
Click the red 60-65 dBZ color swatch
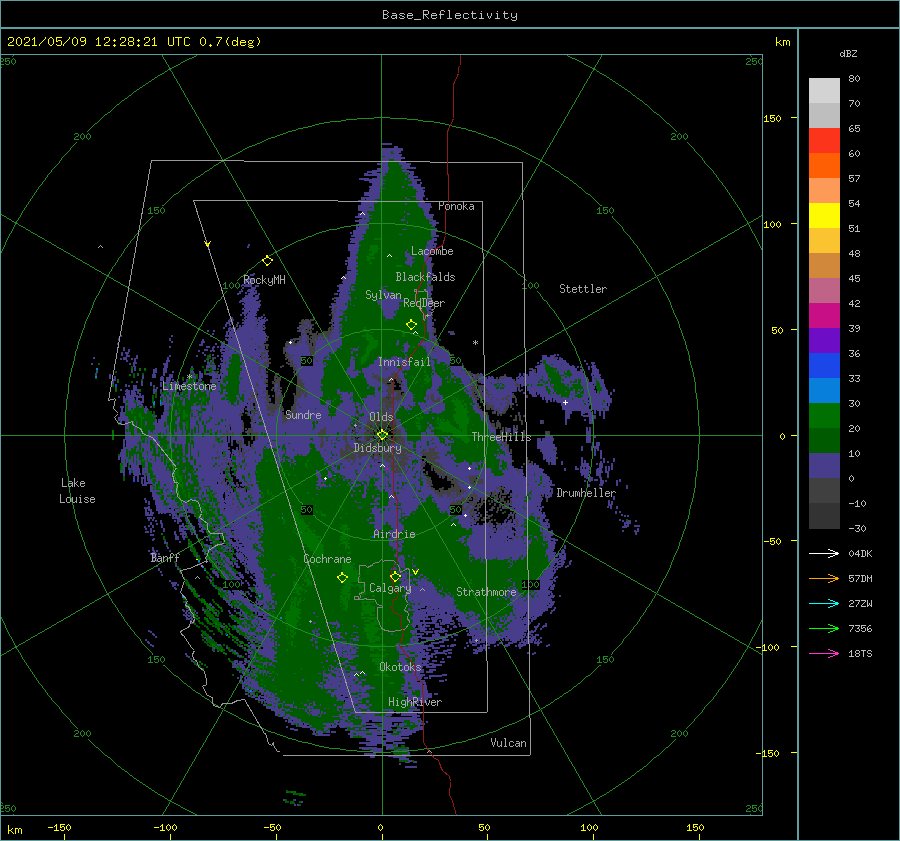coord(824,140)
